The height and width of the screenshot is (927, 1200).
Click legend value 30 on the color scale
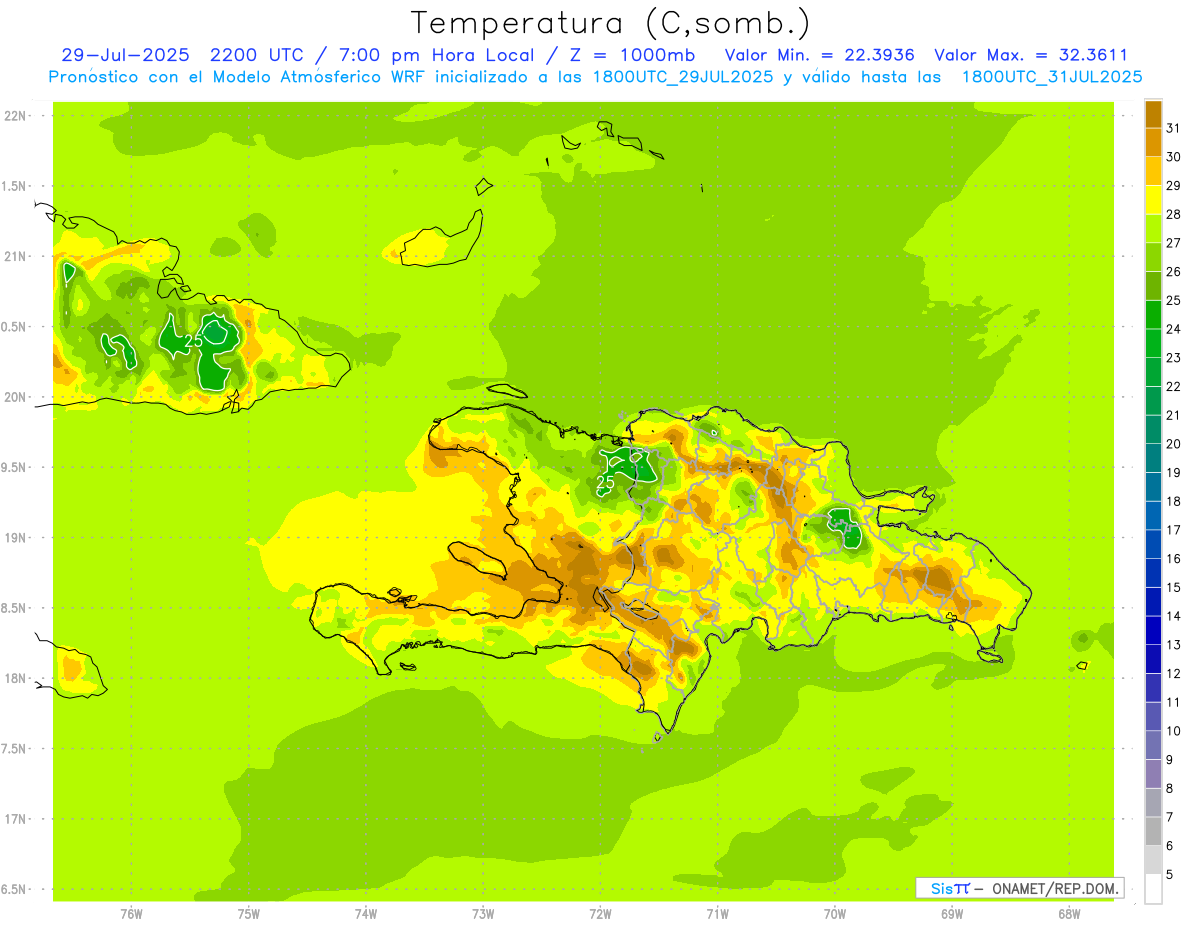(1174, 157)
